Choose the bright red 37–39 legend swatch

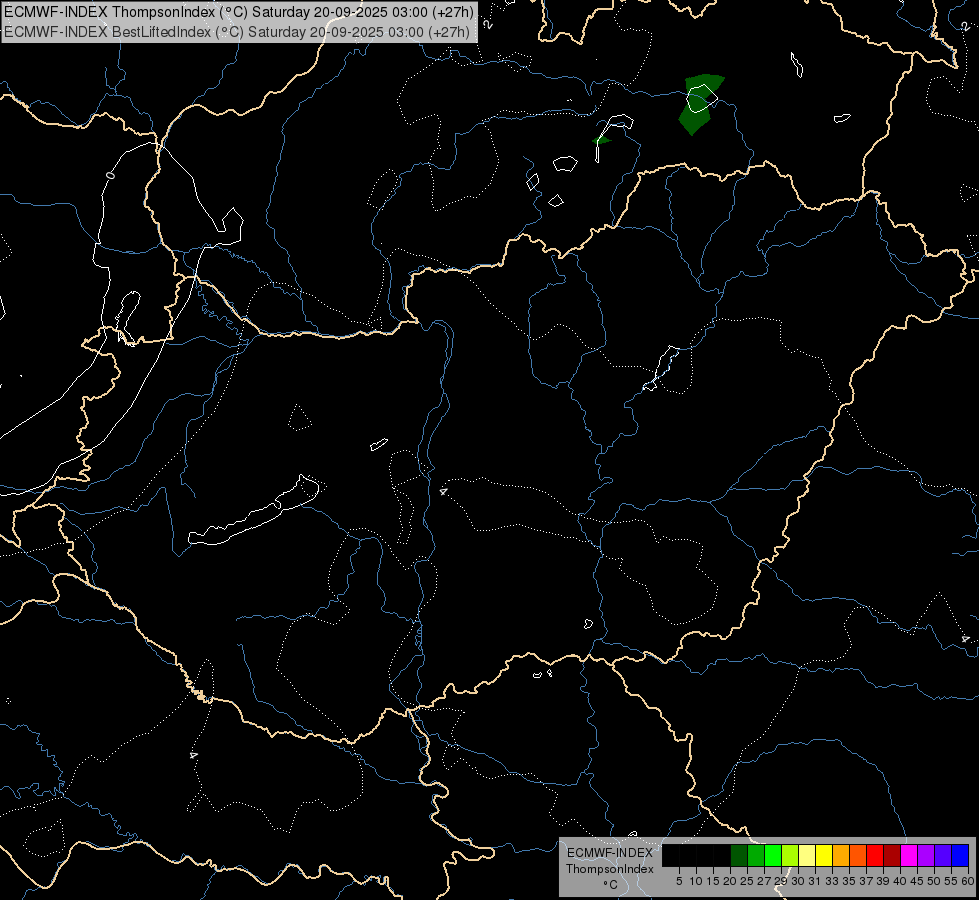[875, 856]
